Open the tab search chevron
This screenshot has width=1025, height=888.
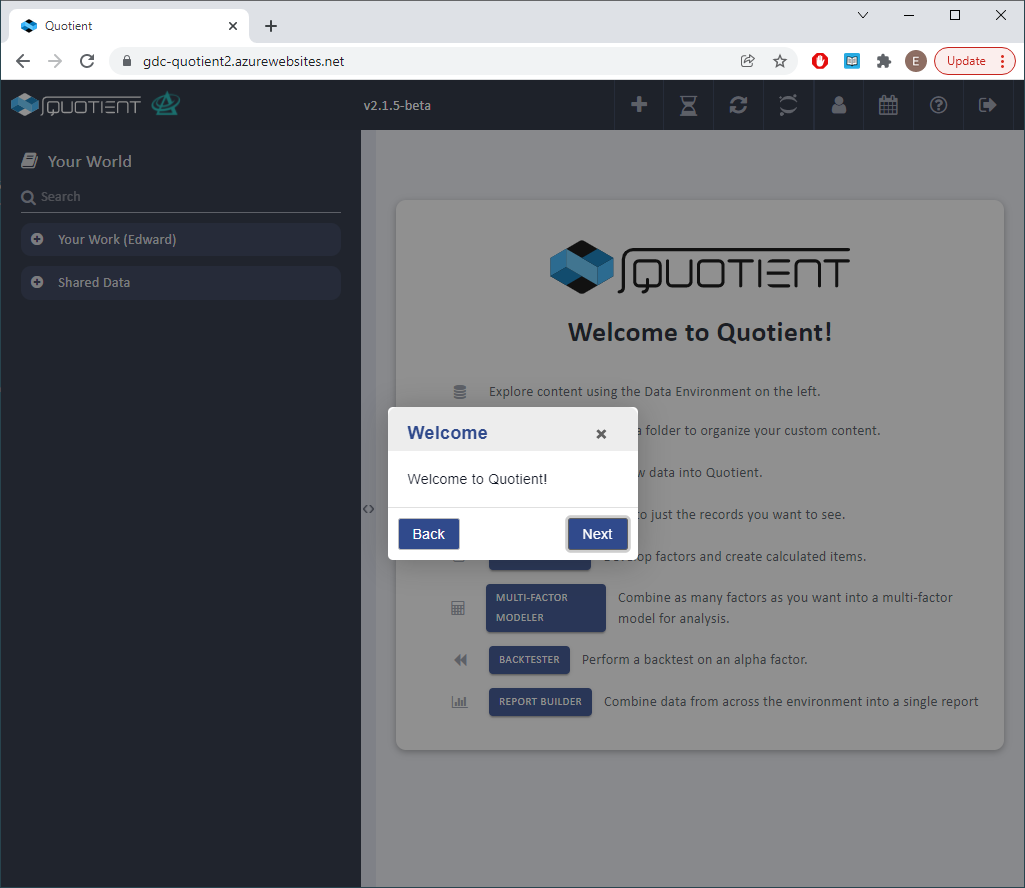(863, 15)
